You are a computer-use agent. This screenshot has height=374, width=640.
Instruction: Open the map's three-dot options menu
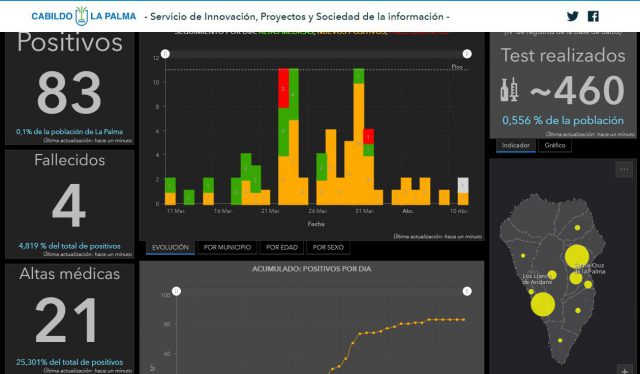coord(624,169)
